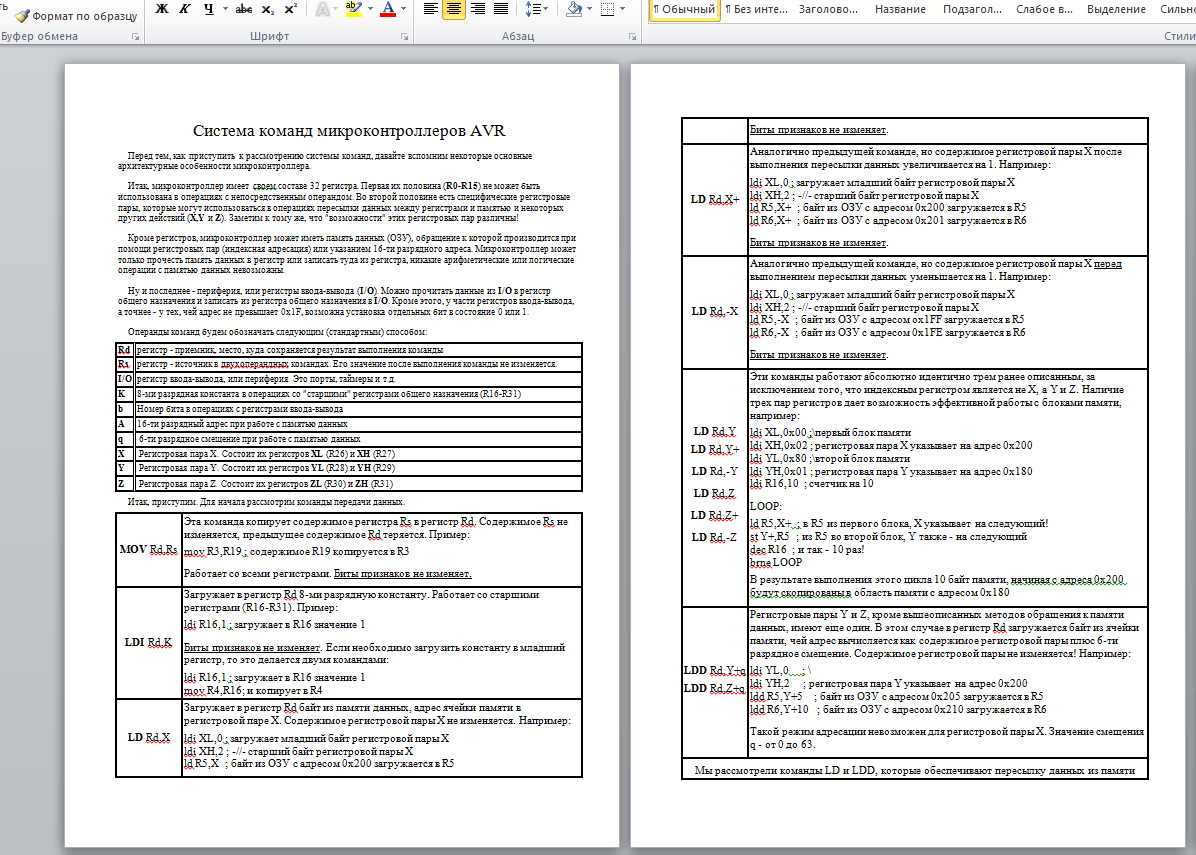Viewport: 1196px width, 855px height.
Task: Click the 'LD Rd,X' table cell
Action: click(x=149, y=737)
